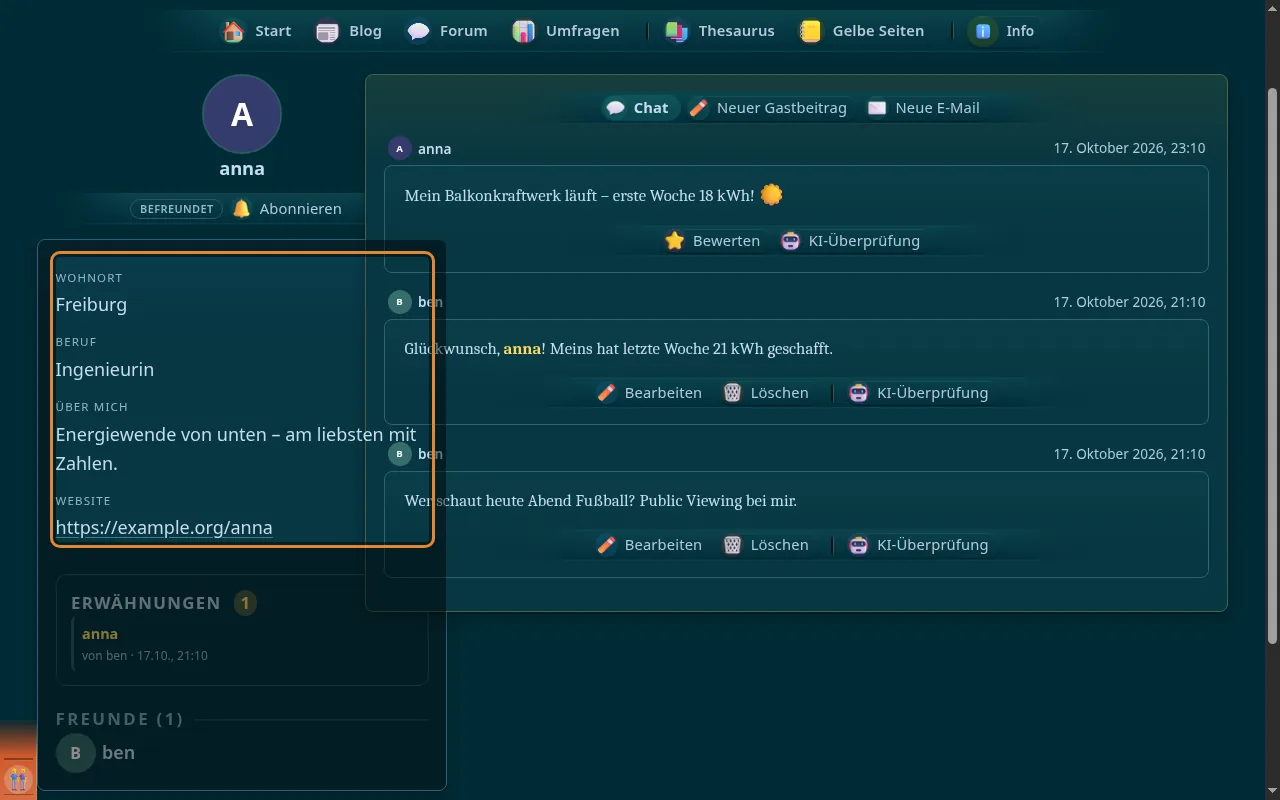1280x800 pixels.
Task: Rate anna's Balkonkraftwerk post with the Bewerten star
Action: pyautogui.click(x=713, y=241)
